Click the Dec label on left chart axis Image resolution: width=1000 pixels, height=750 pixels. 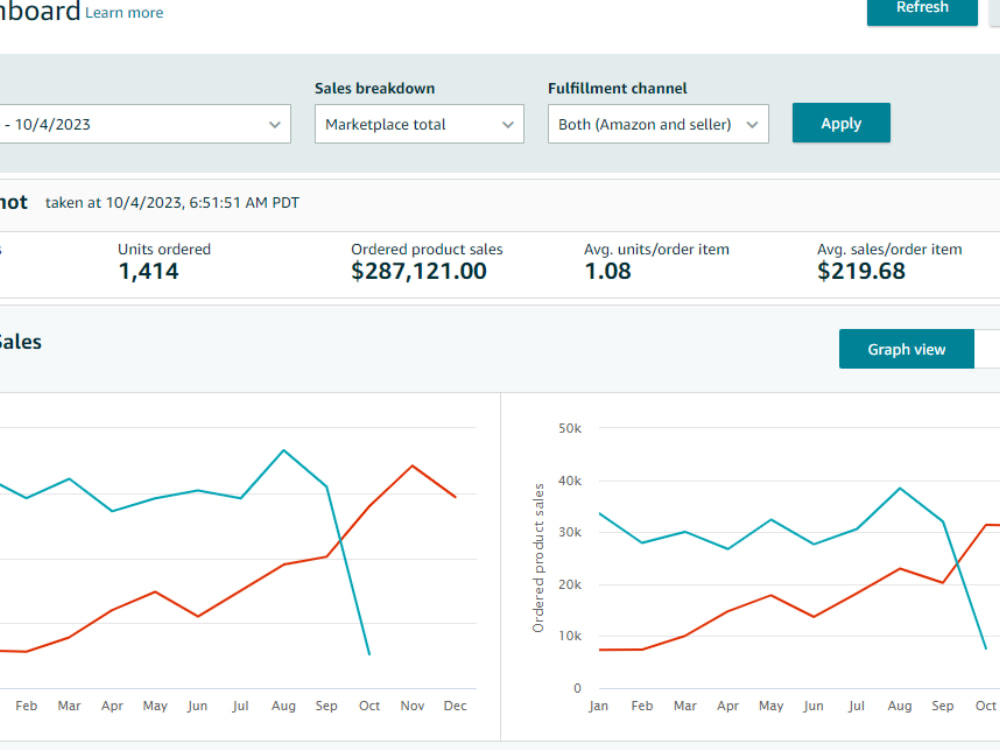pyautogui.click(x=455, y=706)
